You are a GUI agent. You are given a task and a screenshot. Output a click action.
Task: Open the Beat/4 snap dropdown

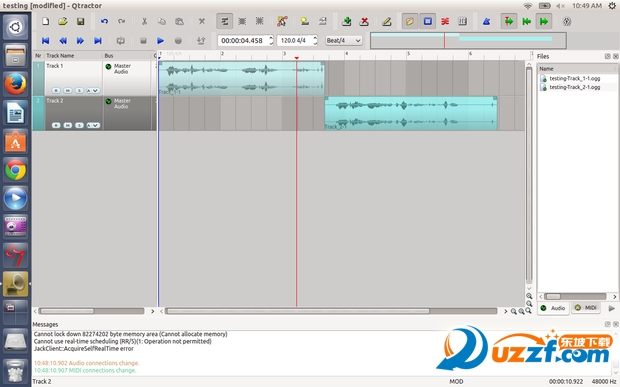click(x=343, y=40)
